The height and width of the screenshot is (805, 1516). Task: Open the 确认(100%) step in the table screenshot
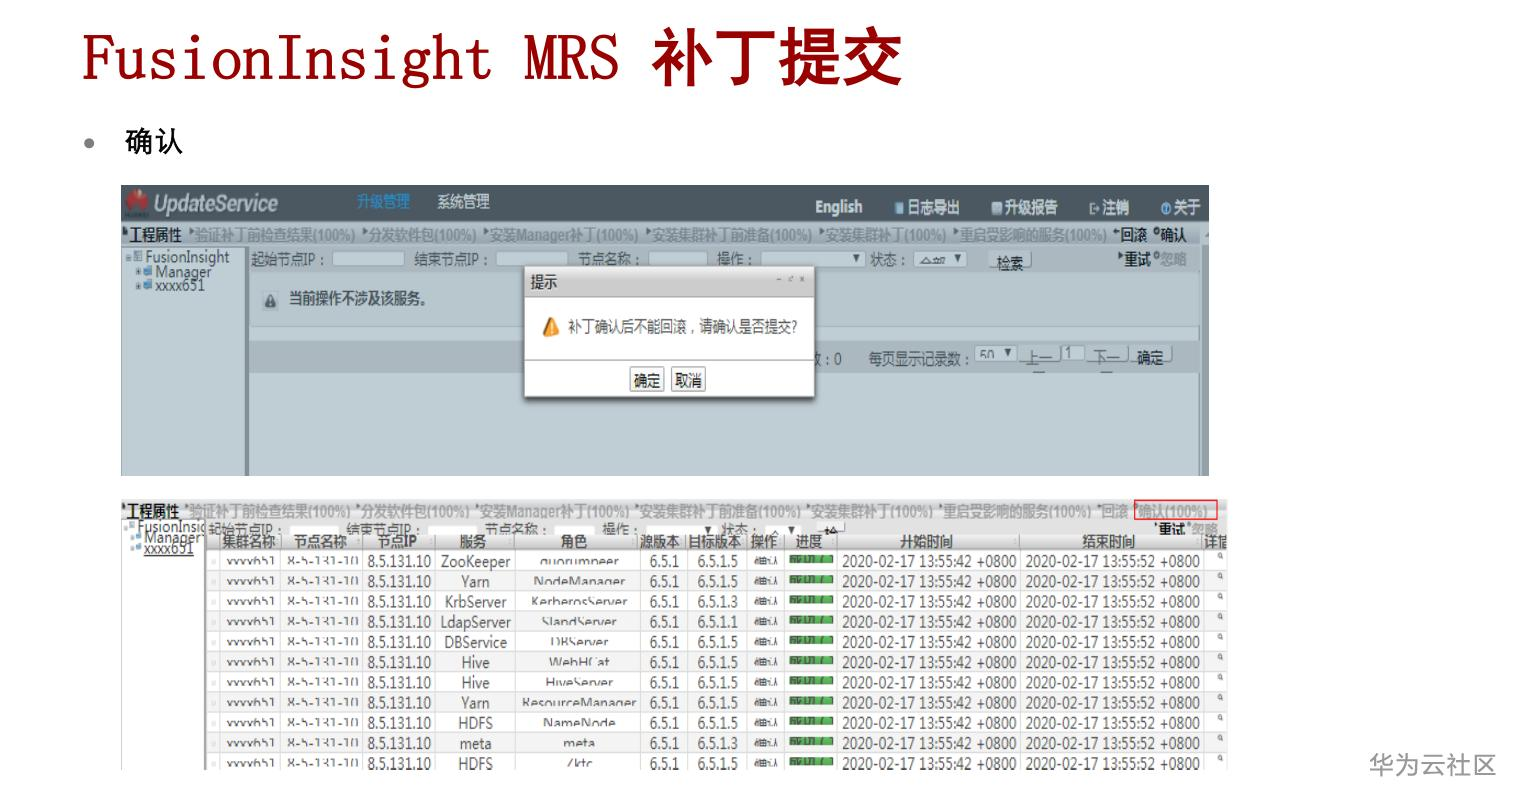tap(1175, 511)
